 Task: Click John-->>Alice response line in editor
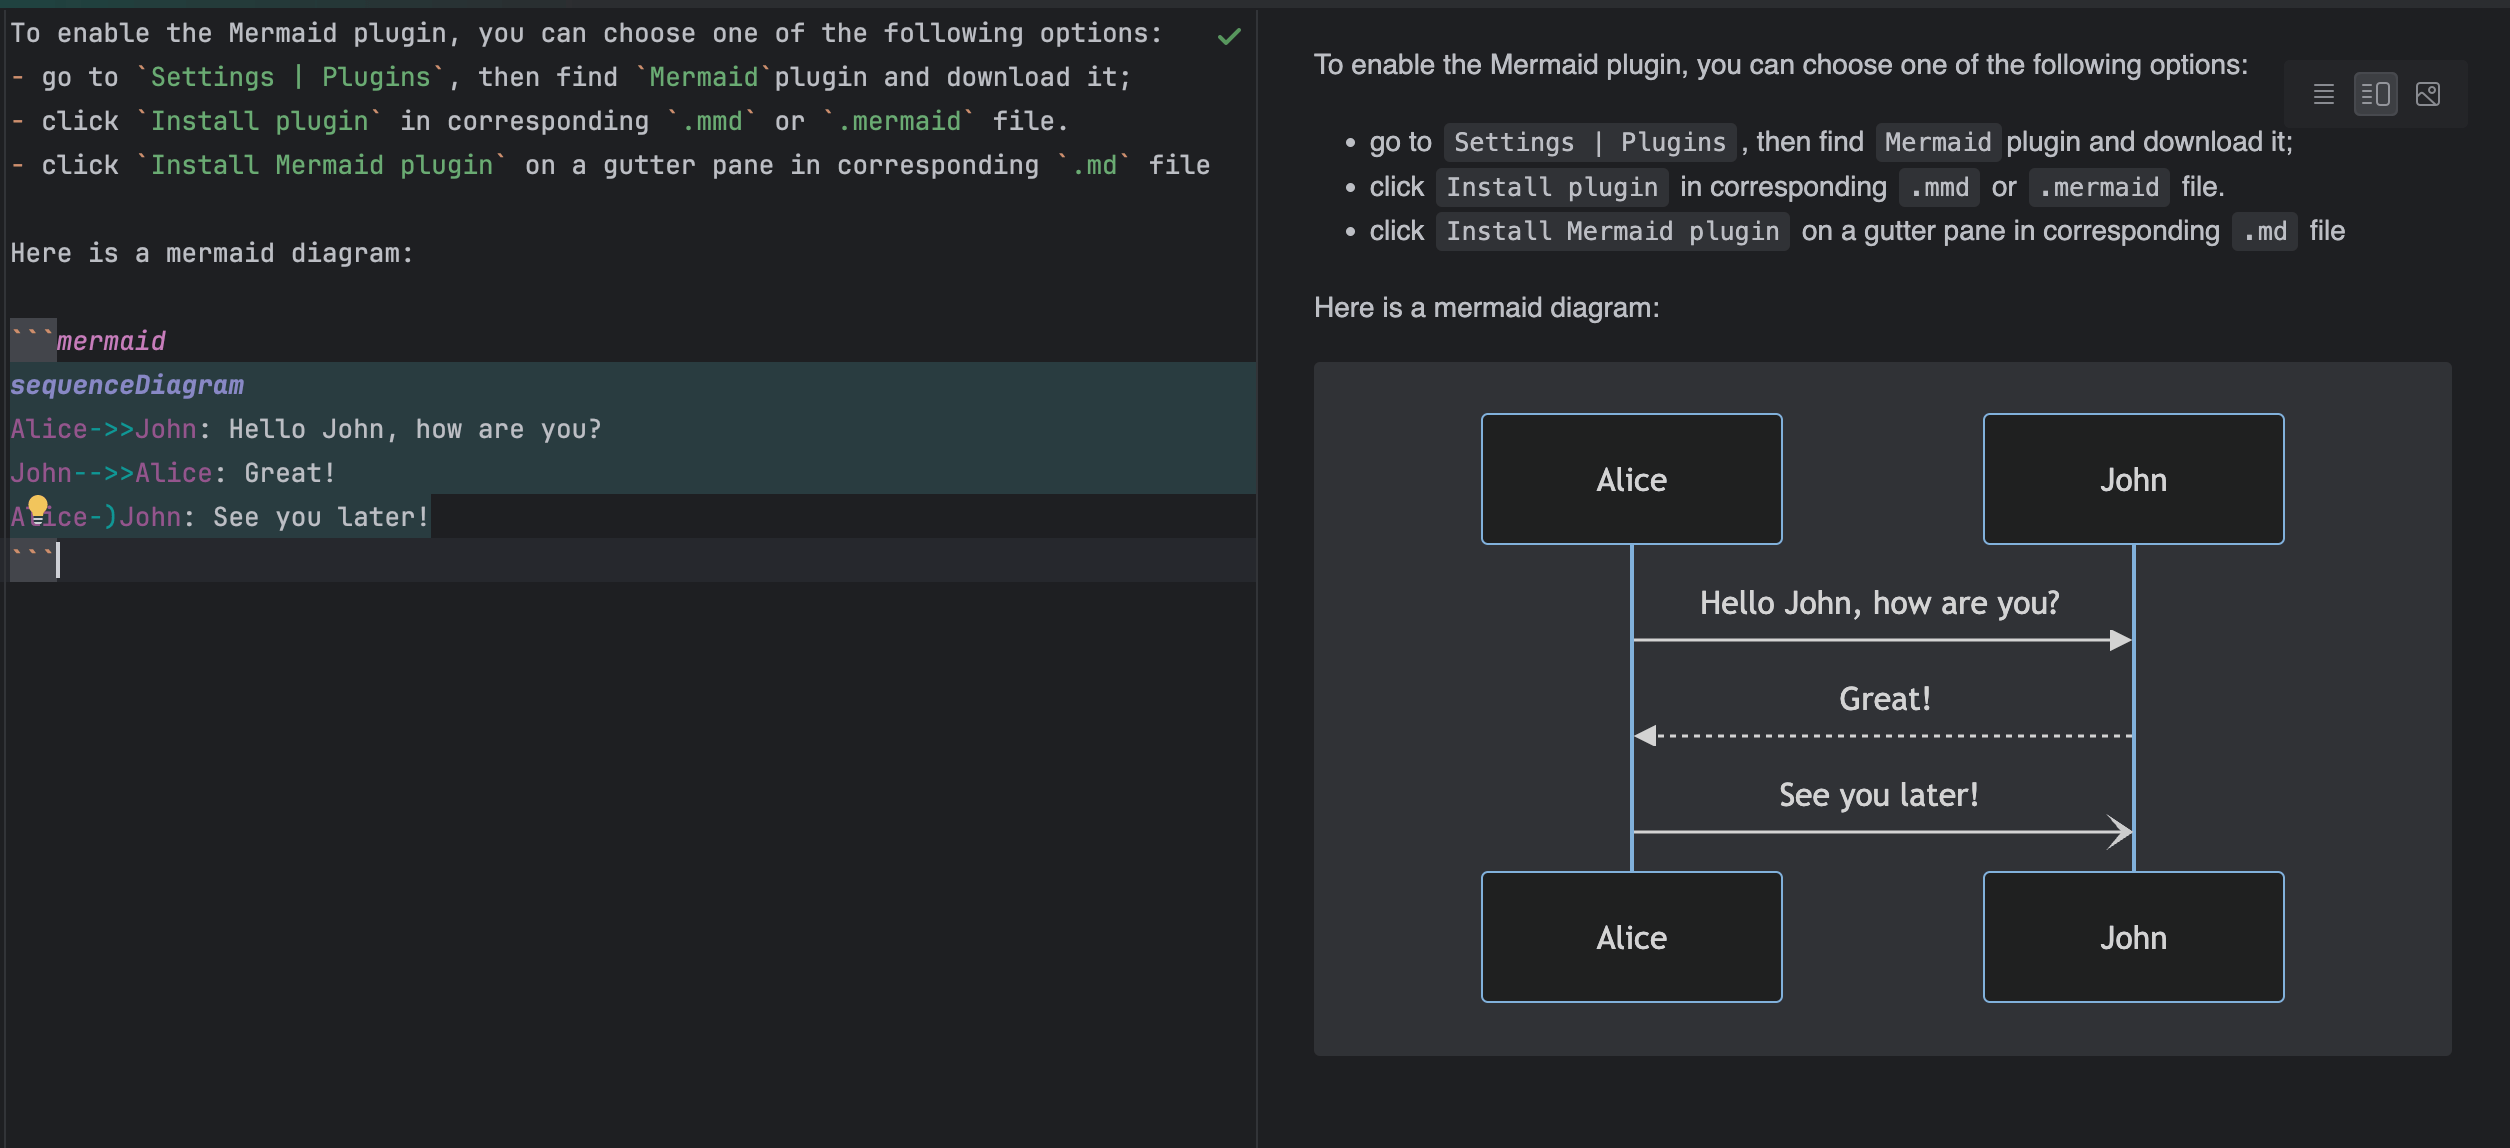[x=173, y=471]
